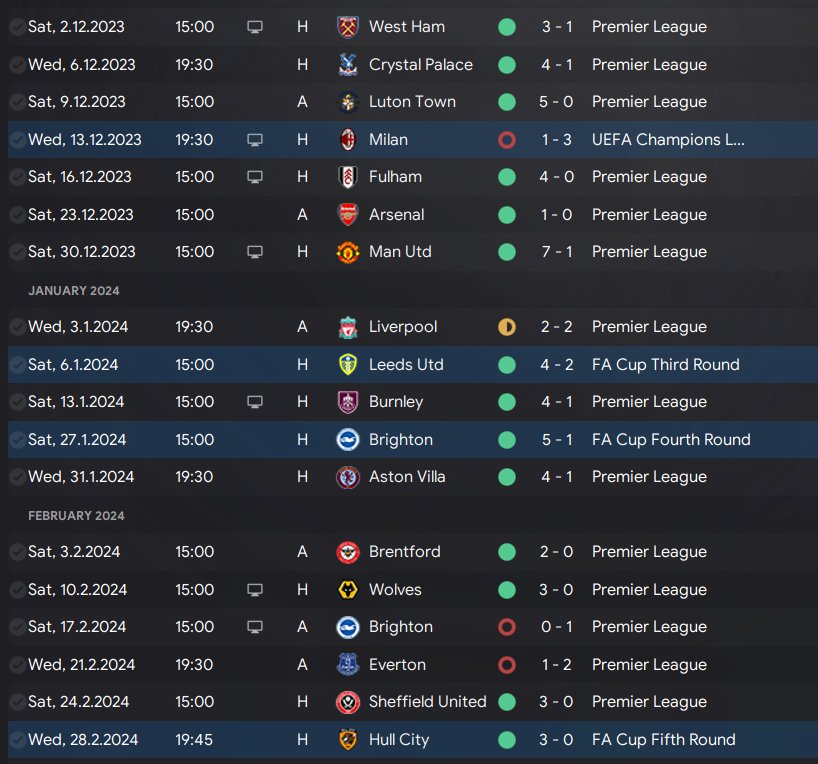Click the red loss indicator on Everton match

(x=507, y=665)
